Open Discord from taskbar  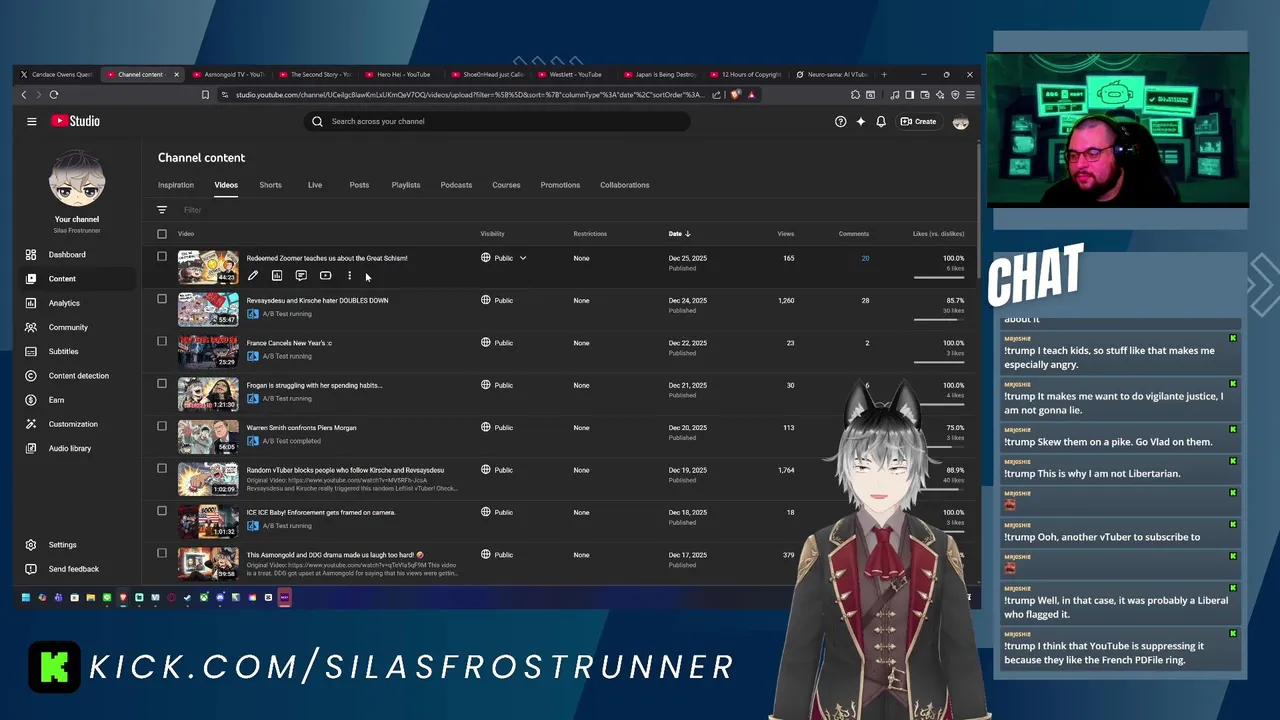[x=220, y=597]
